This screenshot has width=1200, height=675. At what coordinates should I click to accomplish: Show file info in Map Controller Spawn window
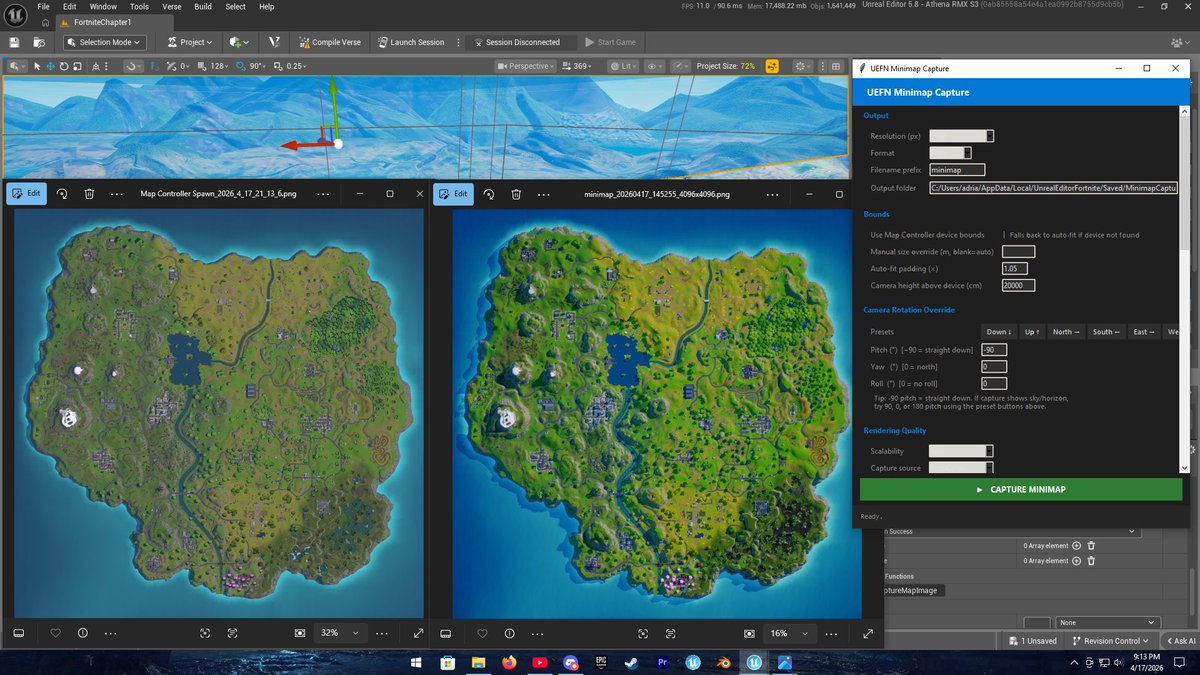coord(82,633)
